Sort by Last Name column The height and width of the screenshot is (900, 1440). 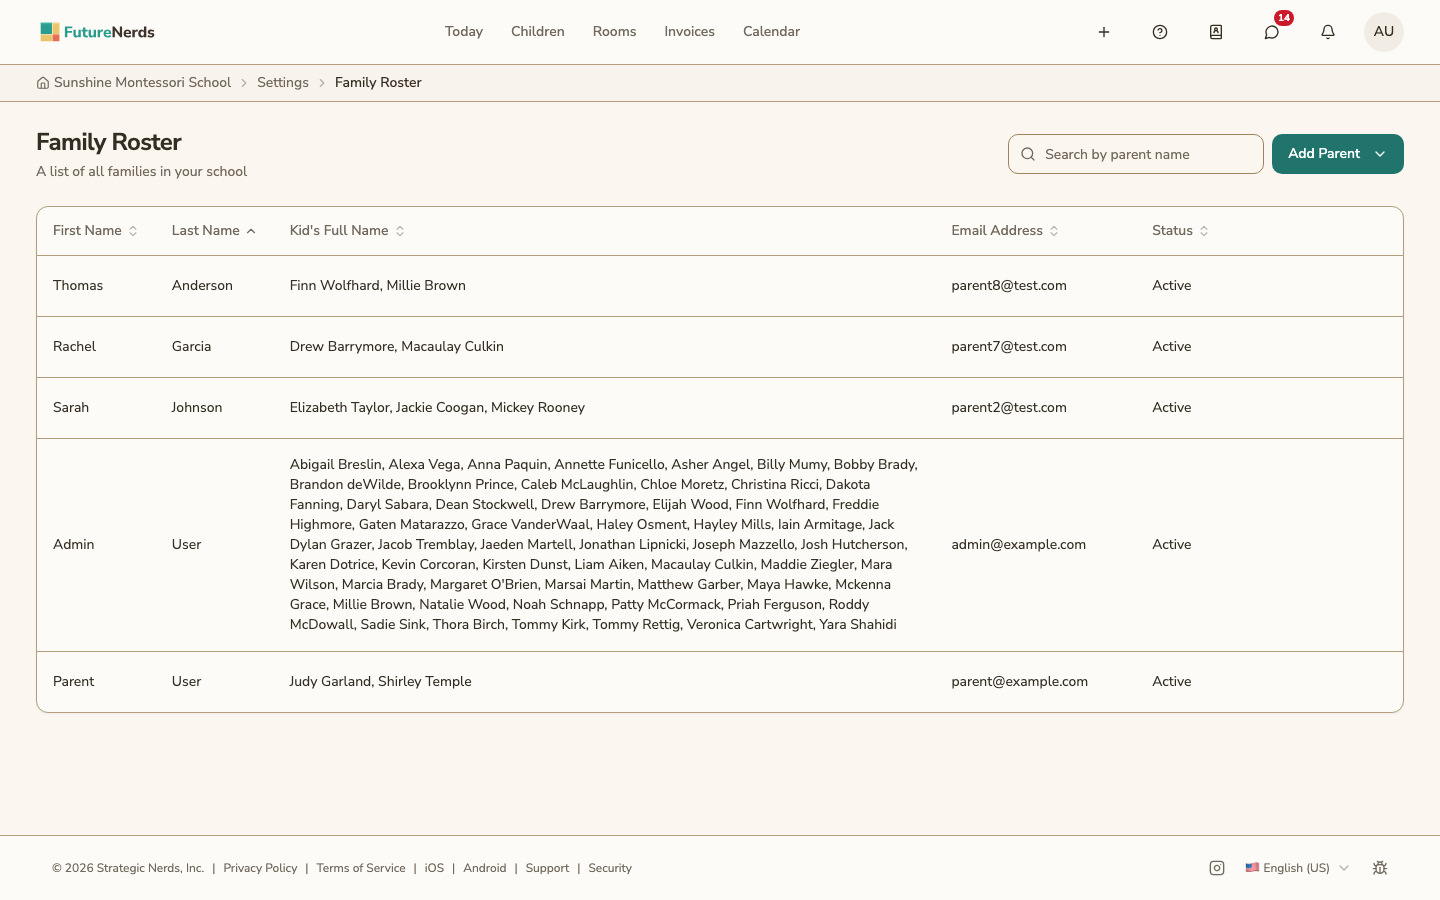coord(214,231)
